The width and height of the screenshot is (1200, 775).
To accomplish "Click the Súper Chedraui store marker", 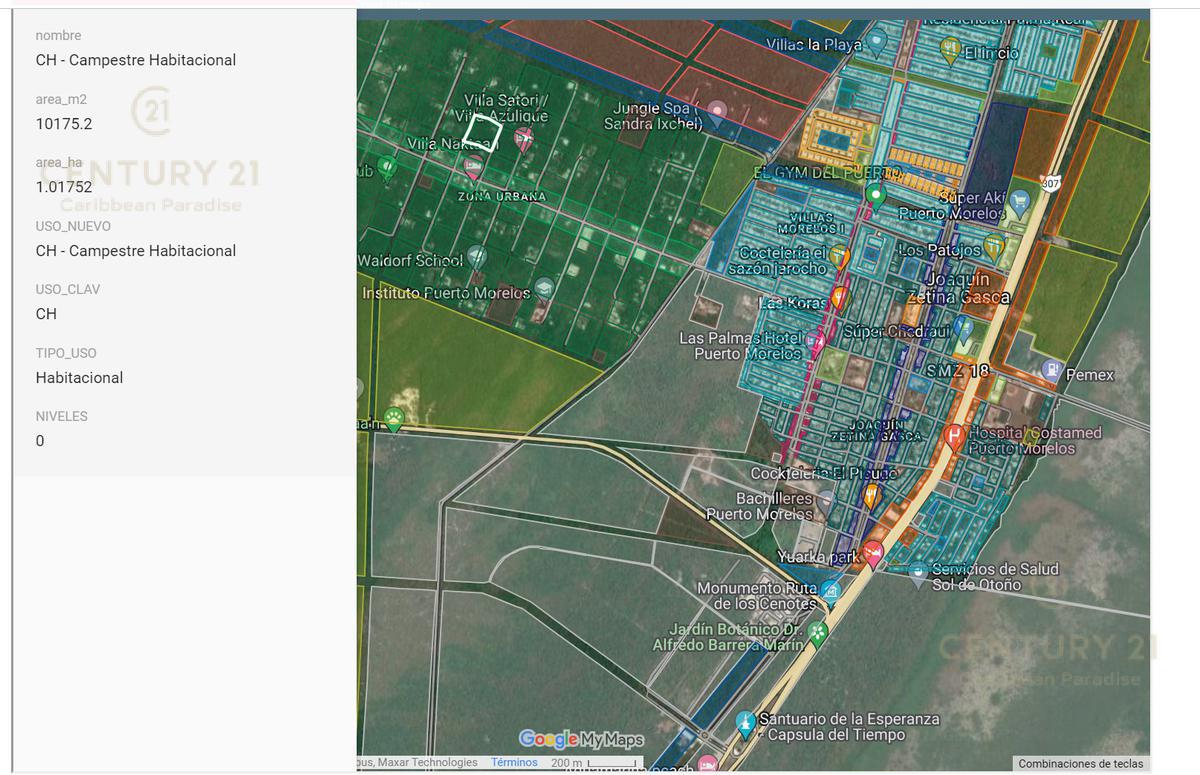I will 963,327.
